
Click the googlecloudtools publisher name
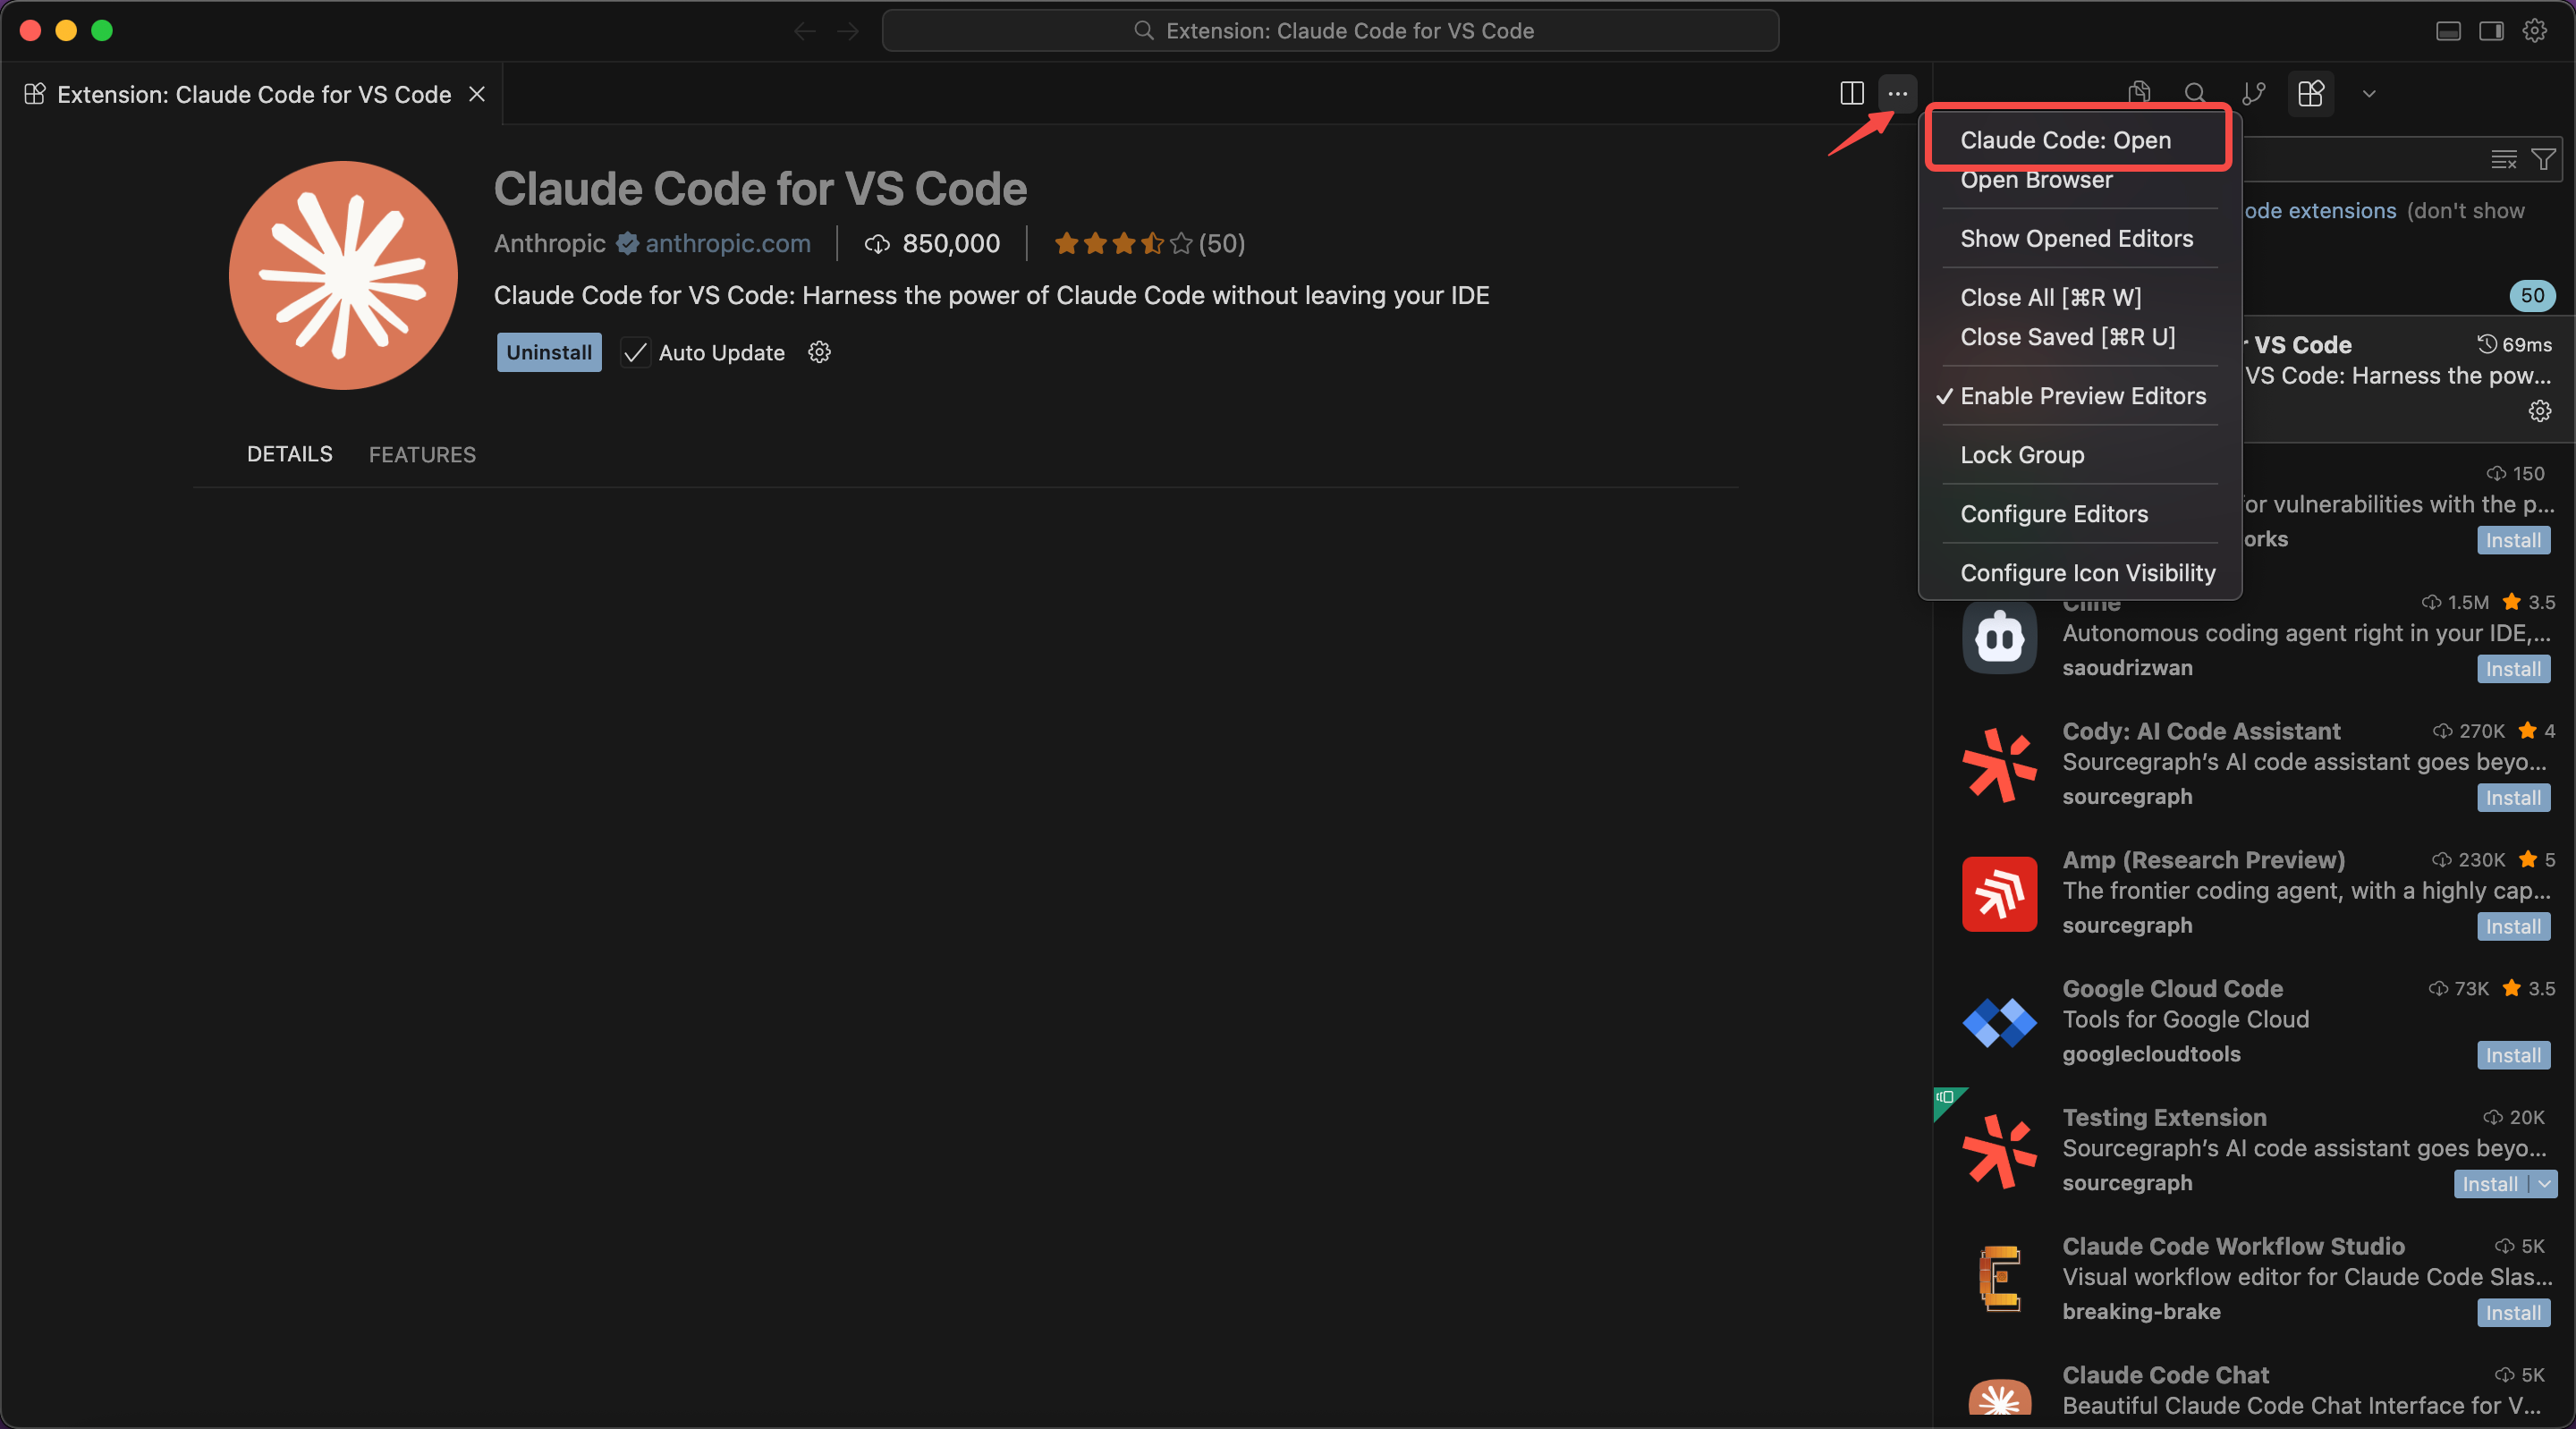(x=2151, y=1054)
